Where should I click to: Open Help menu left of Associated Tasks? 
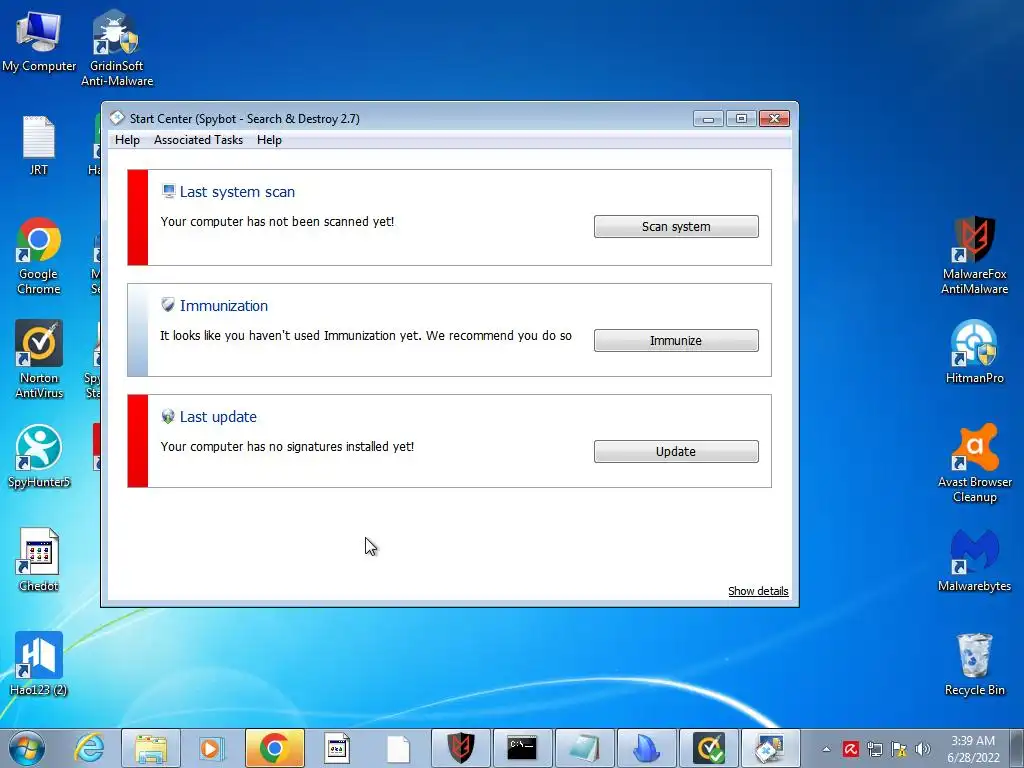(x=127, y=140)
